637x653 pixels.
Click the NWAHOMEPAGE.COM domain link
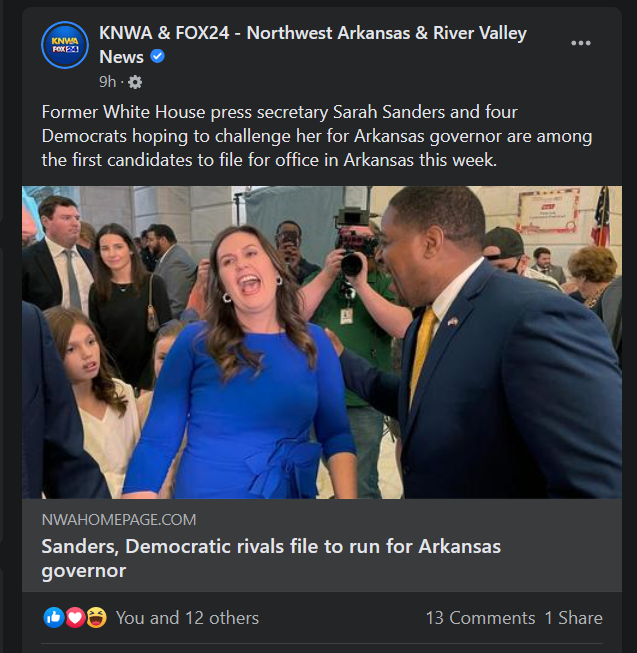[119, 520]
